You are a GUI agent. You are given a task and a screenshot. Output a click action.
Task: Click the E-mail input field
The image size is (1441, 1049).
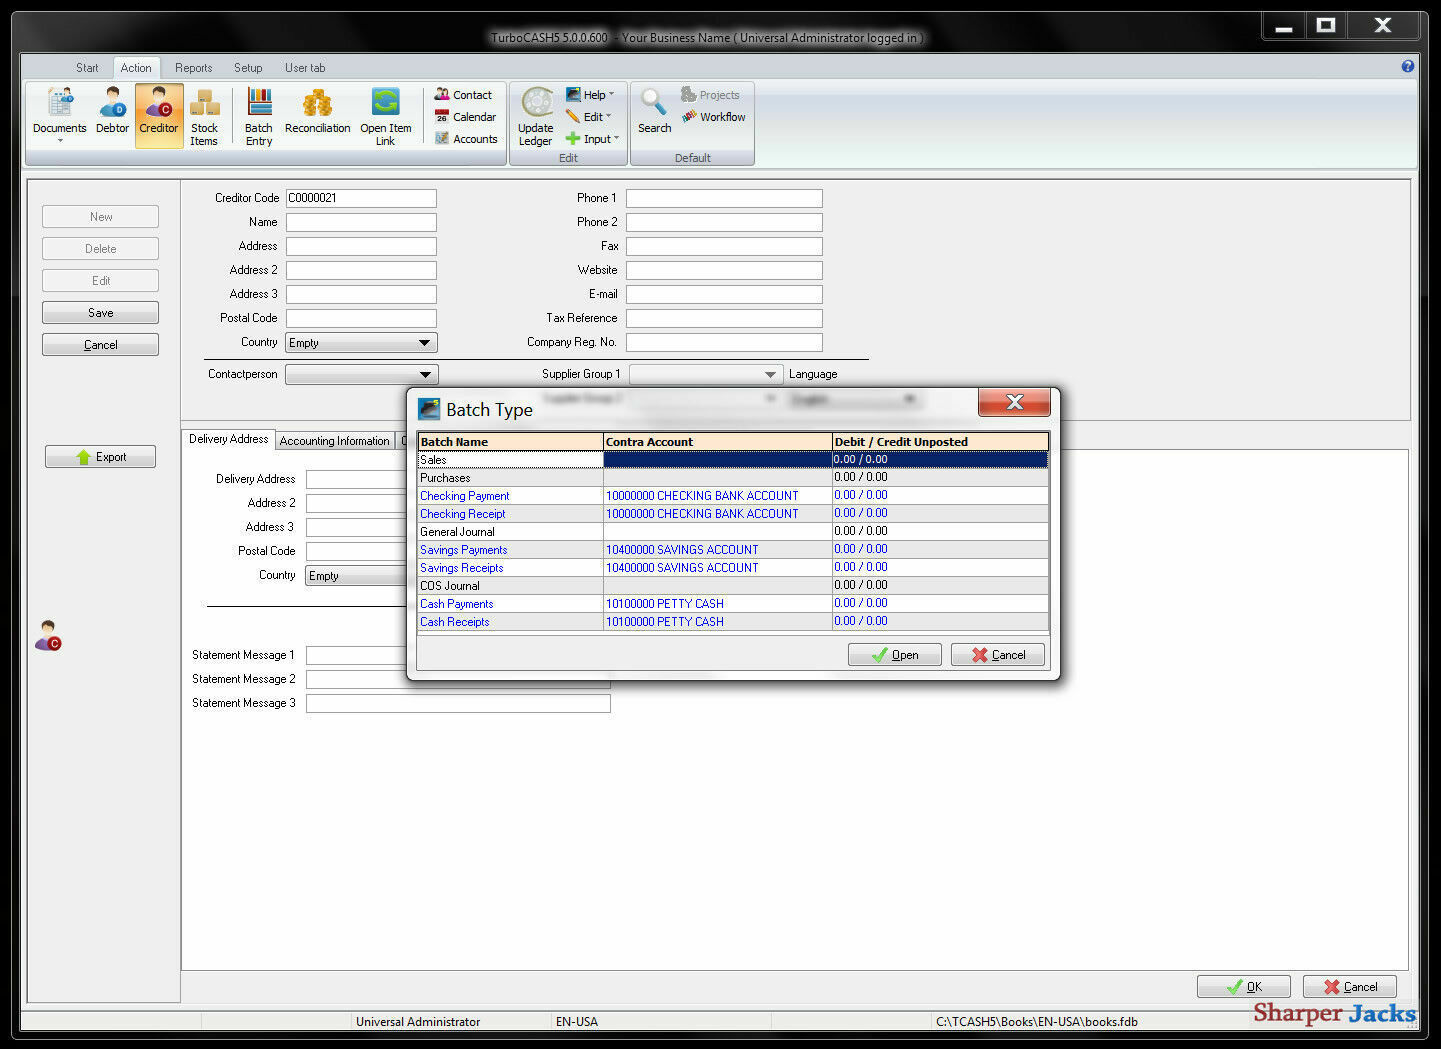[724, 294]
